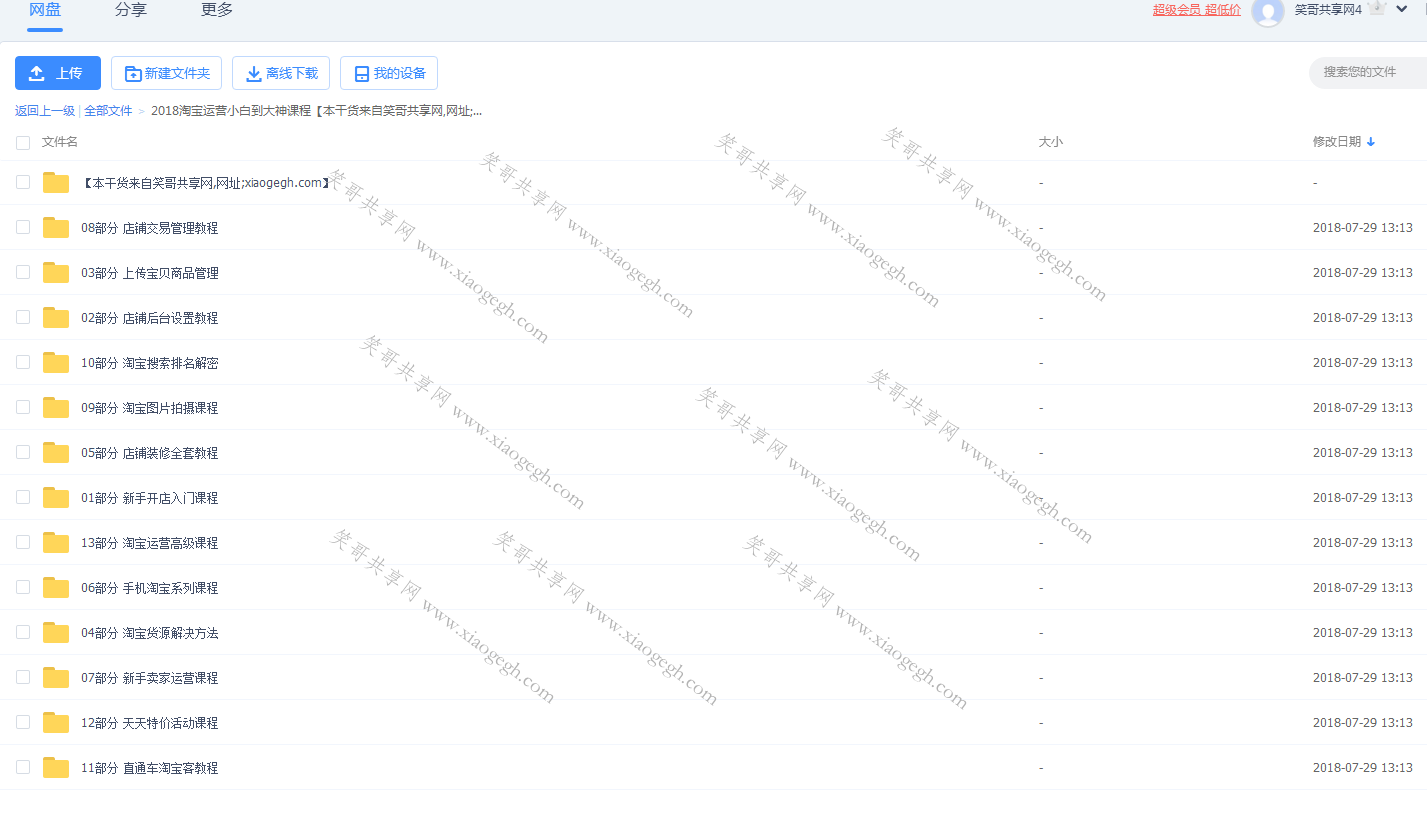This screenshot has width=1427, height=832.
Task: Check the box for 09部分 淘宝图片拍摄课程
Action: coord(23,407)
